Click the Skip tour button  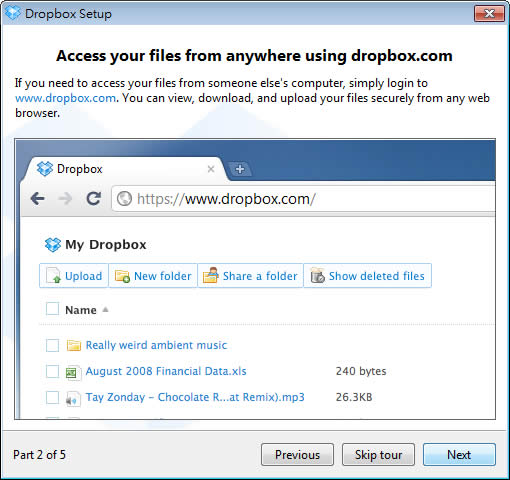tap(378, 454)
